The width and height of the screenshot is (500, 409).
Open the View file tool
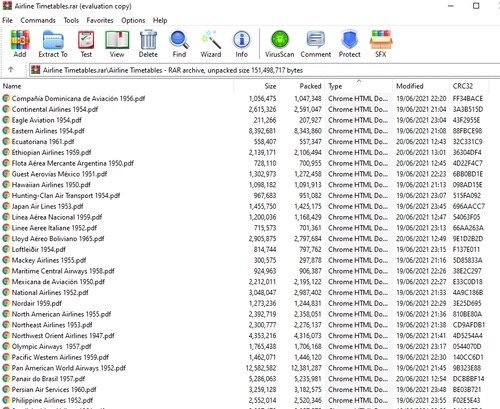point(117,43)
